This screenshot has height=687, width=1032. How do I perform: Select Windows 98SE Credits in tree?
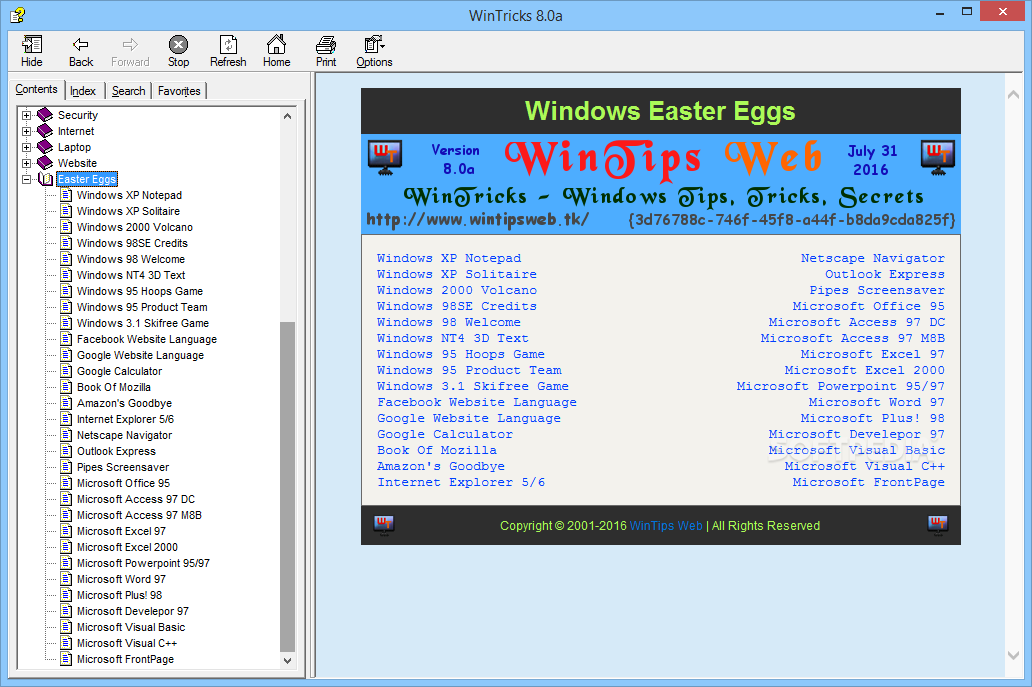[x=132, y=243]
